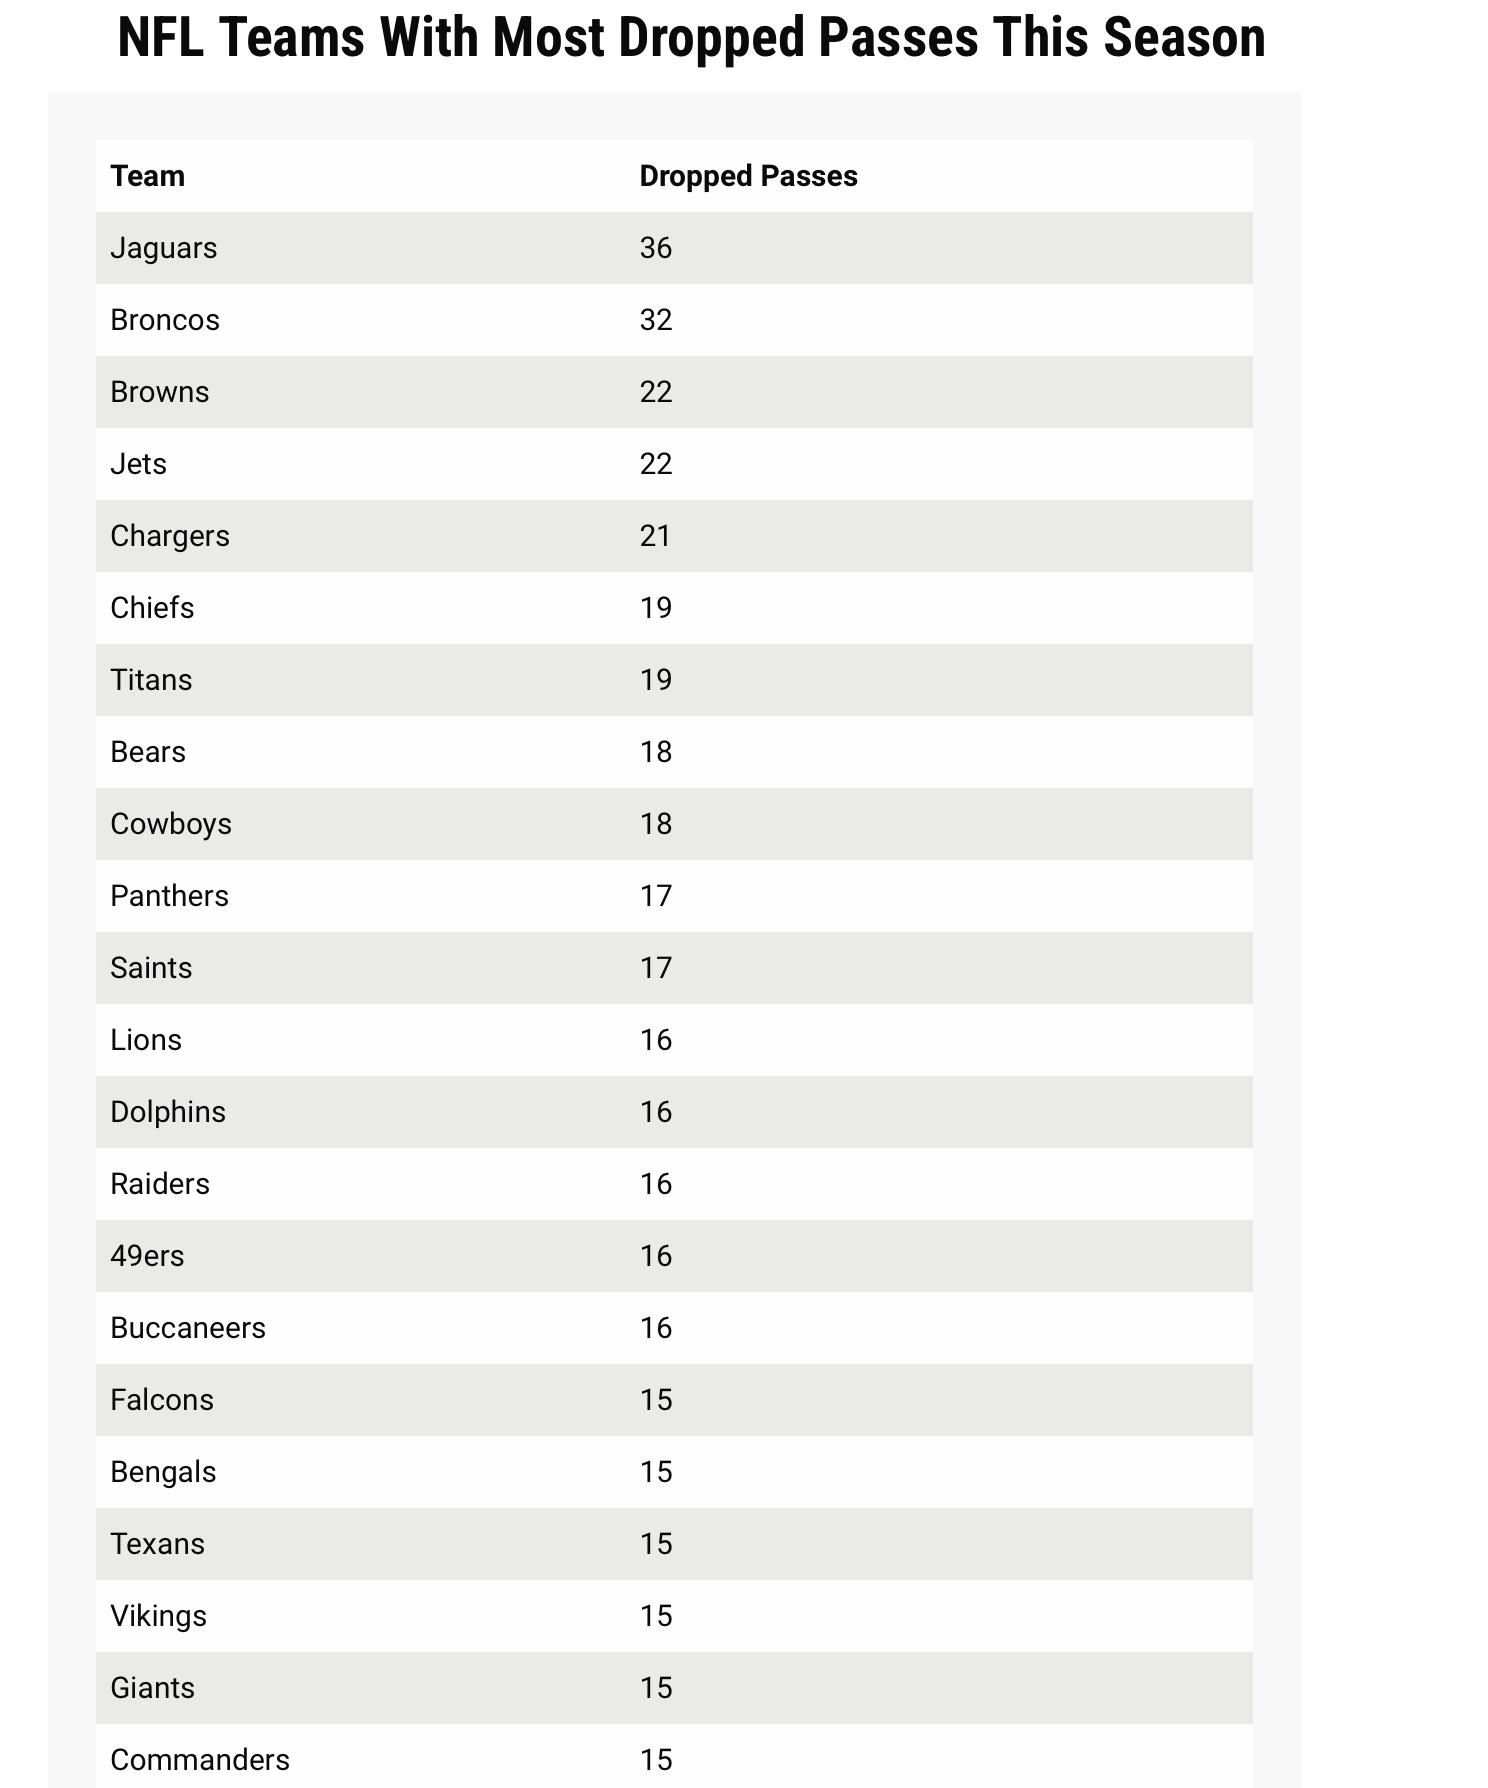Click the Dropped Passes column header
Viewport: 1488px width, 1788px height.
748,176
